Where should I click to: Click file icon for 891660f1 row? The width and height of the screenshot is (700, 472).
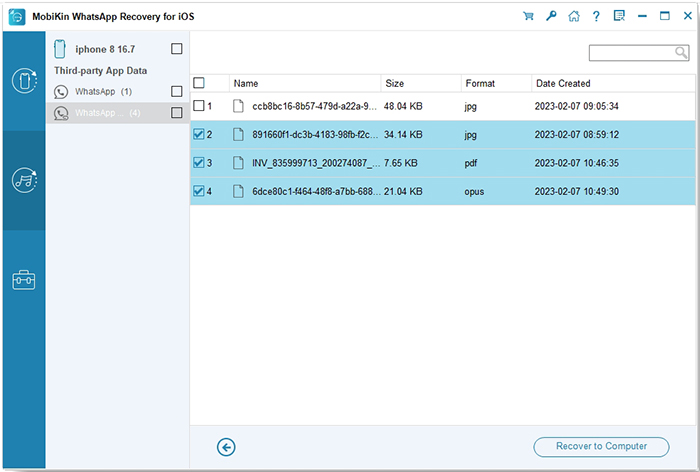tap(239, 134)
